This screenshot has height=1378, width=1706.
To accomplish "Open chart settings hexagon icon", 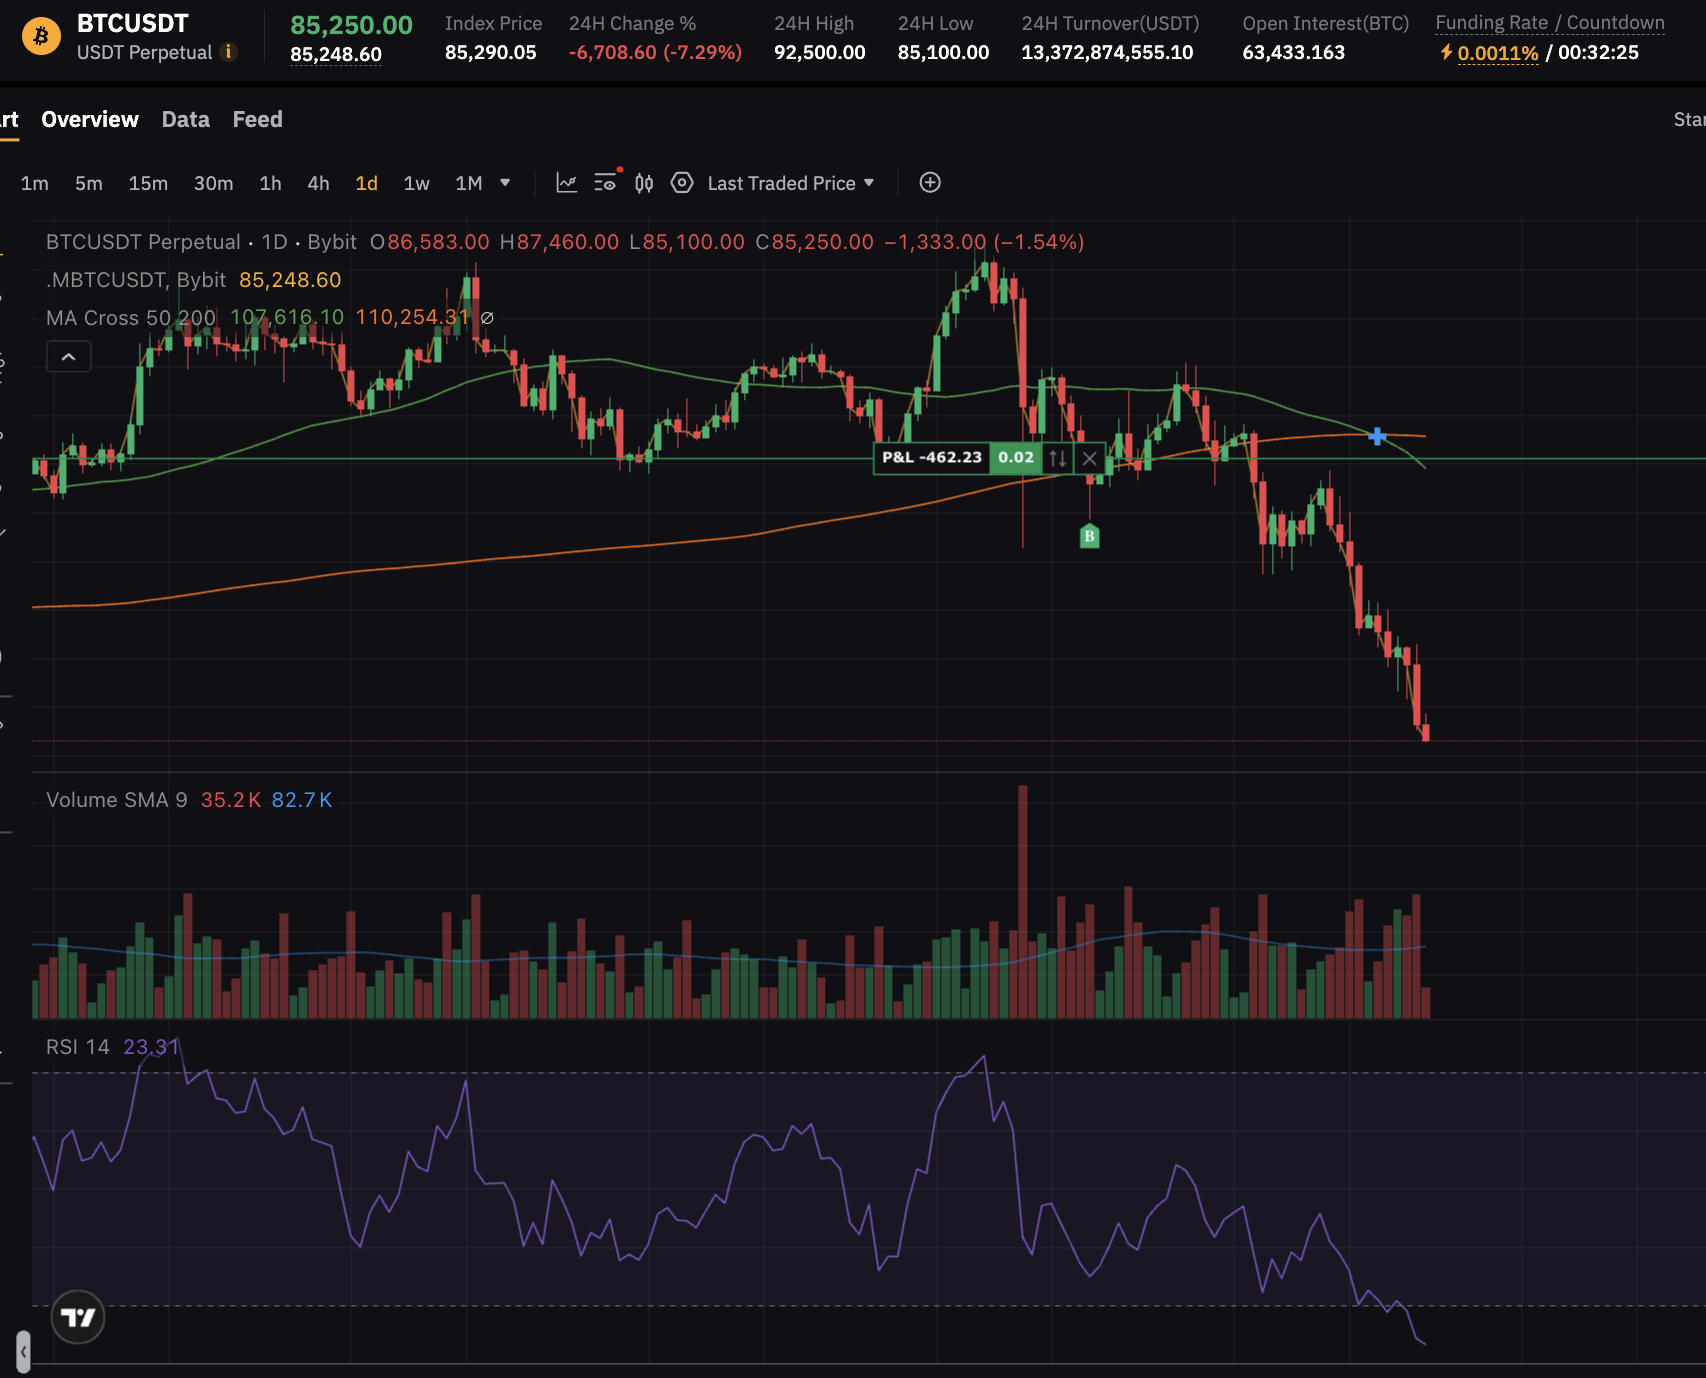I will pyautogui.click(x=682, y=183).
